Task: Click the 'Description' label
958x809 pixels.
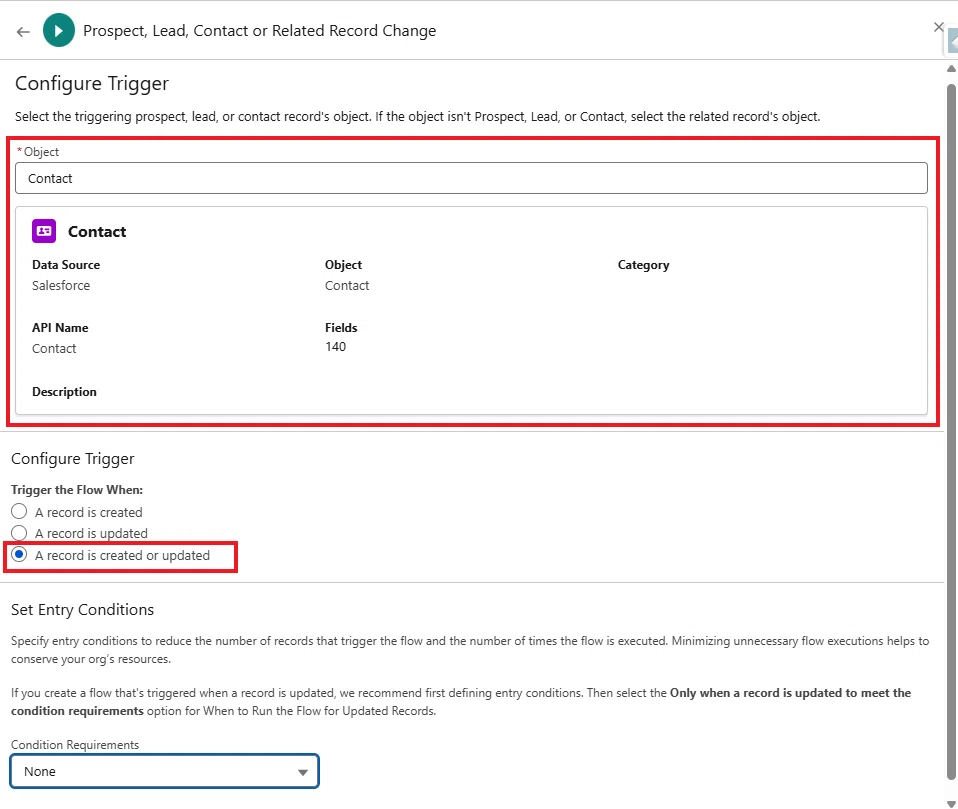Action: [64, 392]
